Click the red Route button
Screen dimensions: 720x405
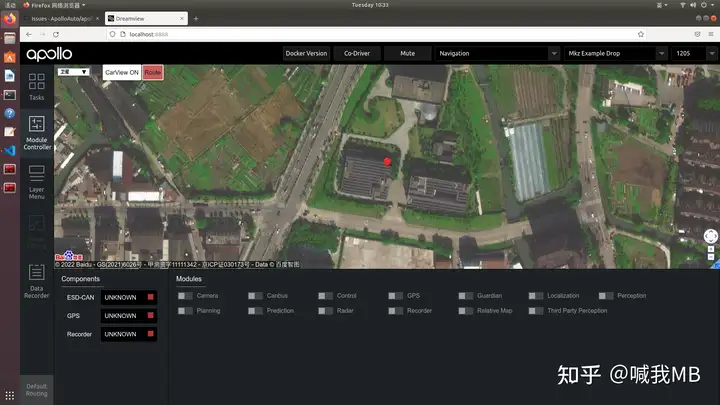[152, 73]
